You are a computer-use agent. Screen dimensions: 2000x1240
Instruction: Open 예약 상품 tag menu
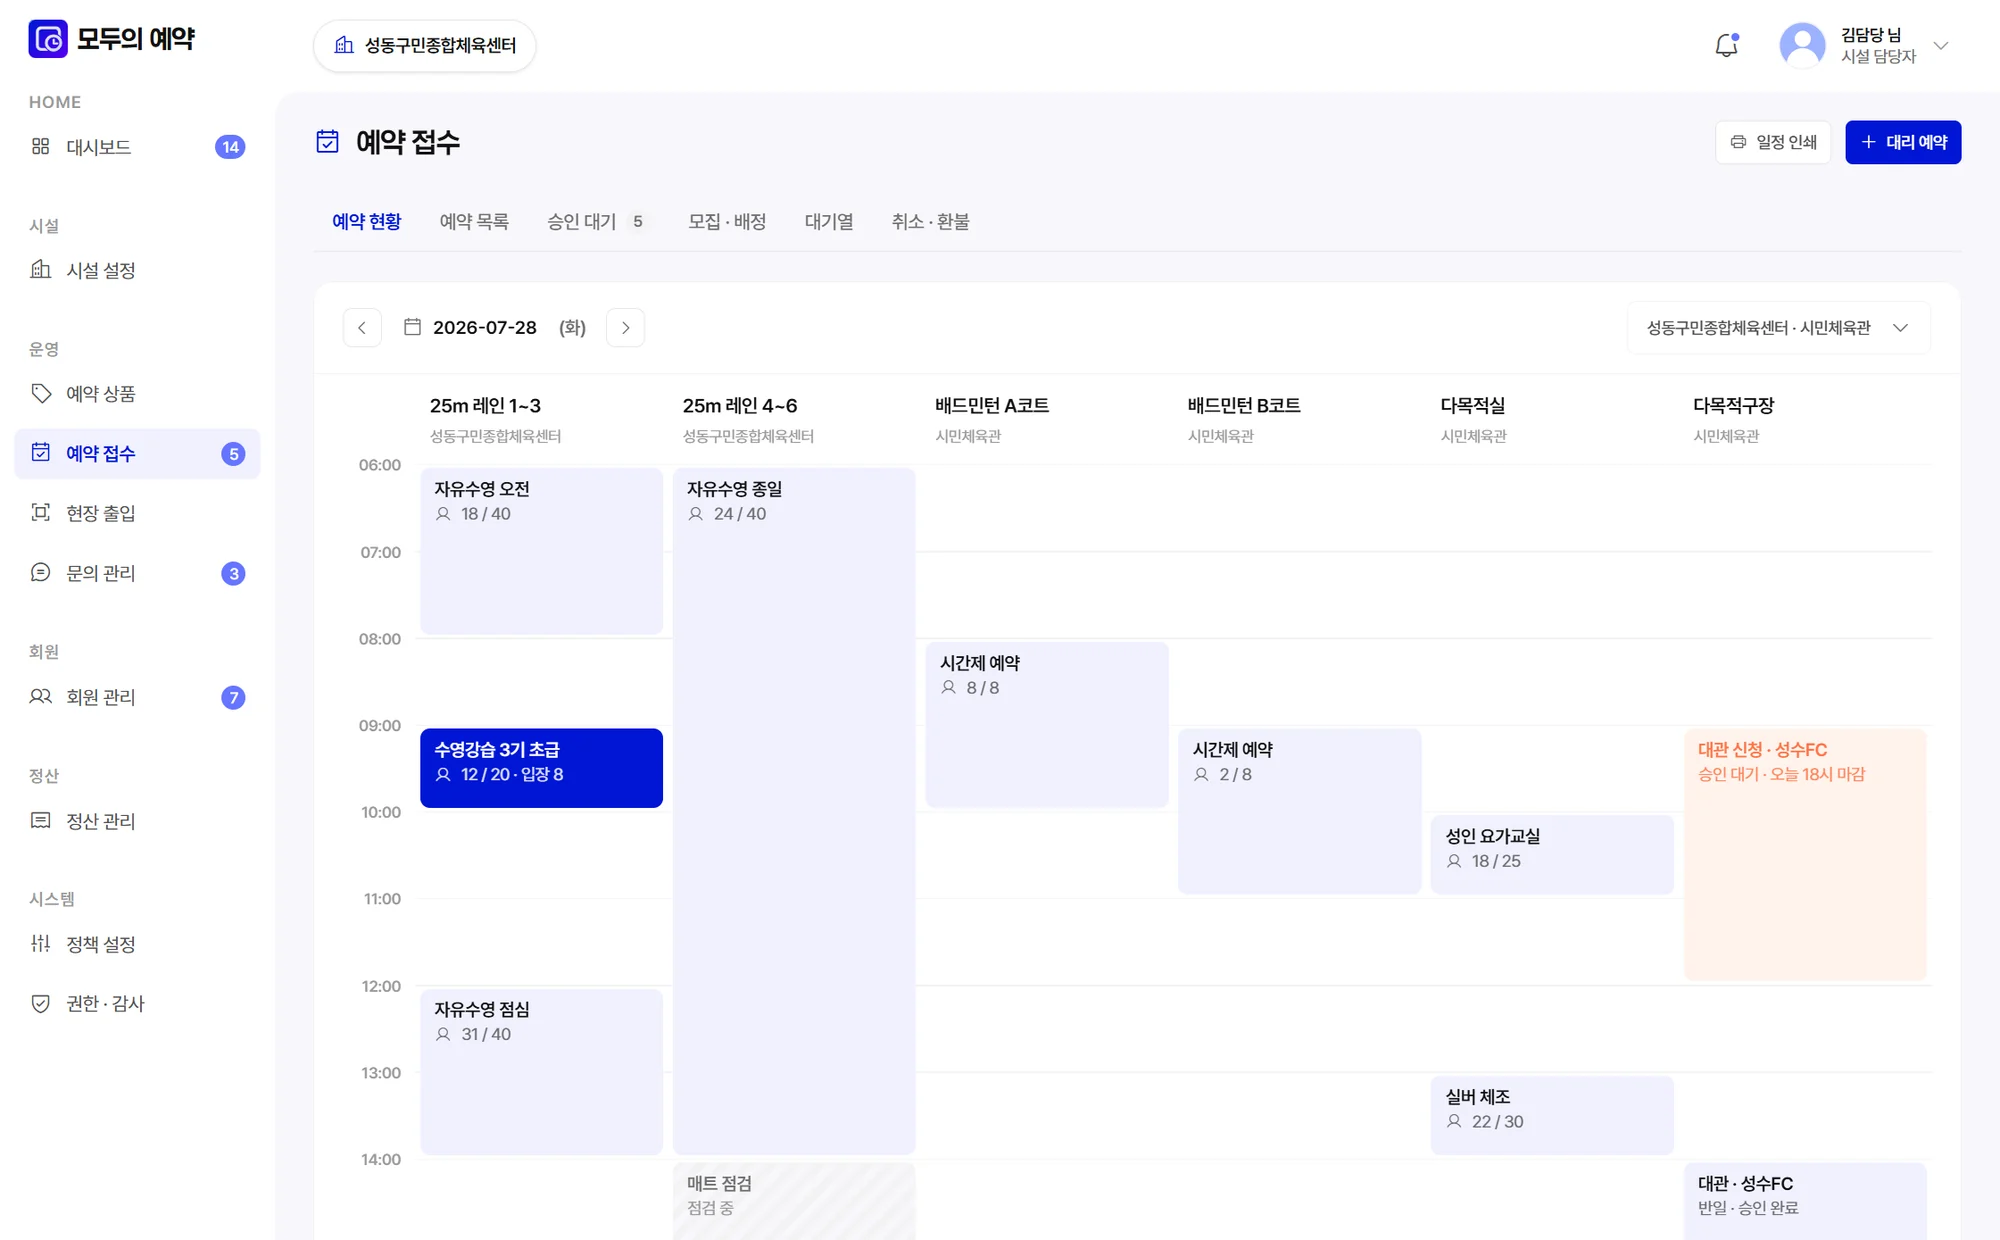point(137,394)
